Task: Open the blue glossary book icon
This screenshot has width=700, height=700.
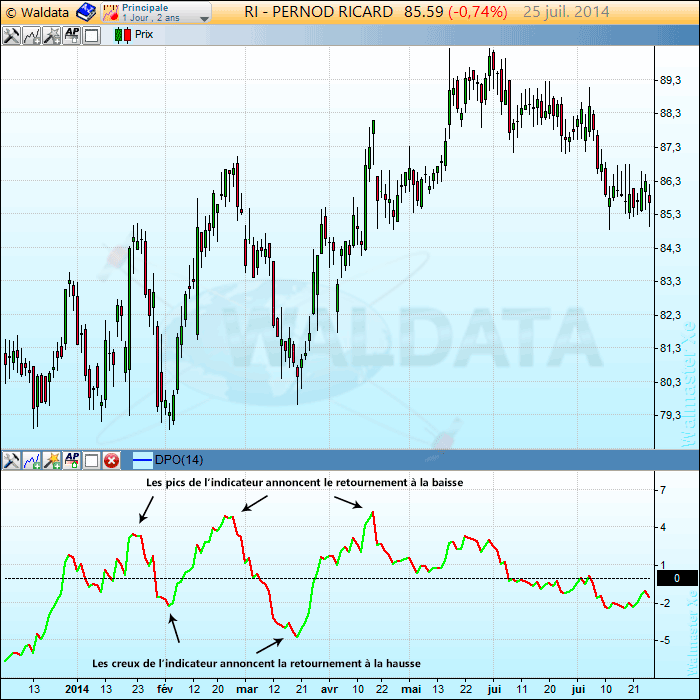Action: pyautogui.click(x=86, y=12)
